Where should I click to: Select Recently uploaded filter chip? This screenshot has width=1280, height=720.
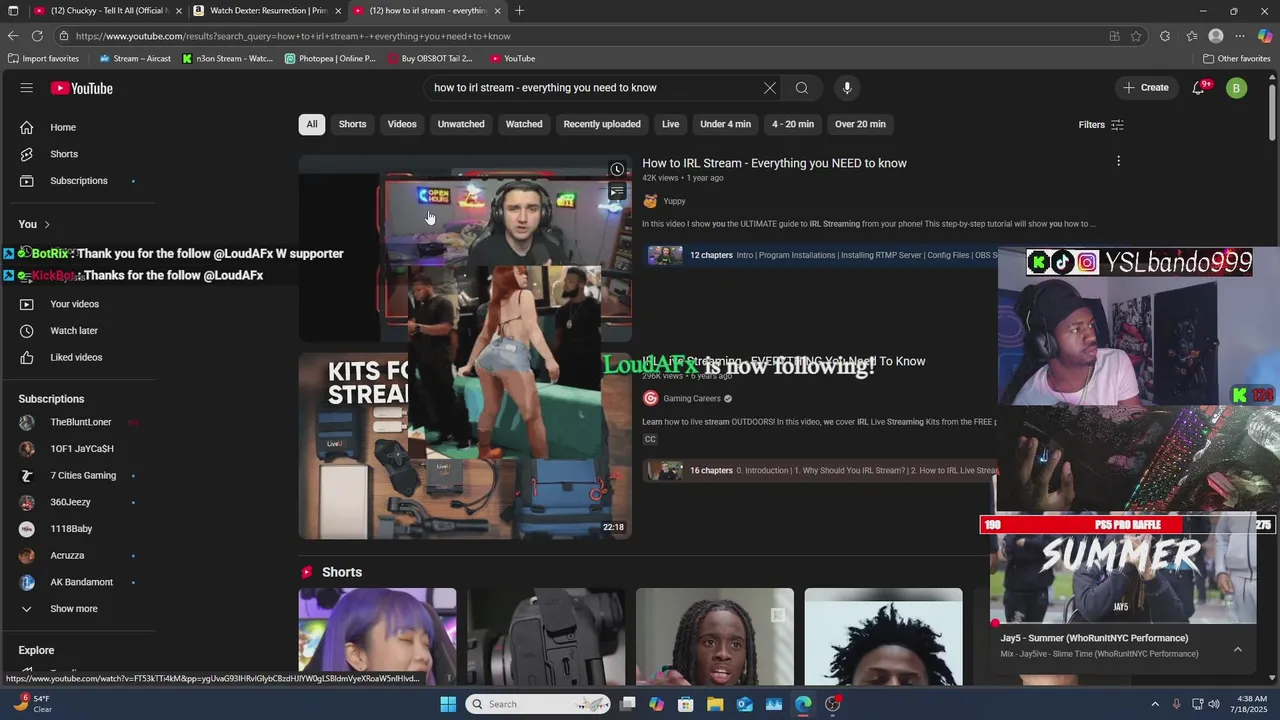coord(602,125)
